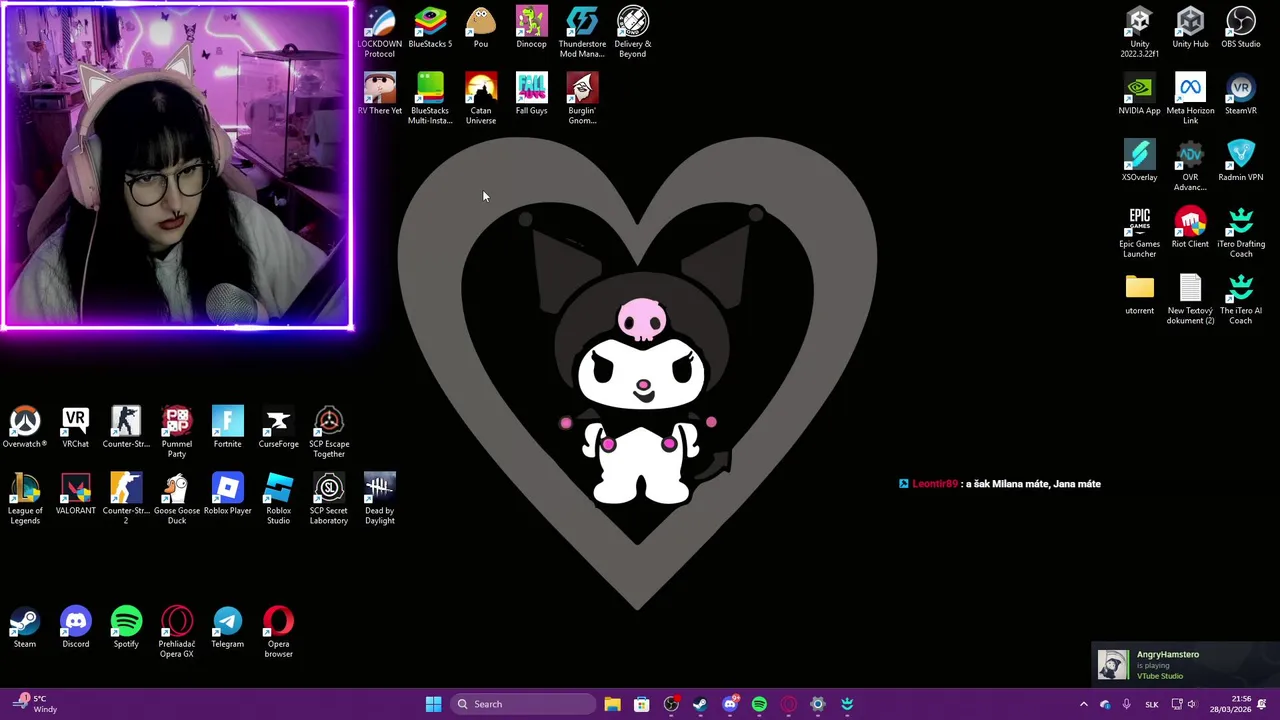Select The iTero AI Coach shortcut
The height and width of the screenshot is (720, 1280).
(x=1241, y=299)
